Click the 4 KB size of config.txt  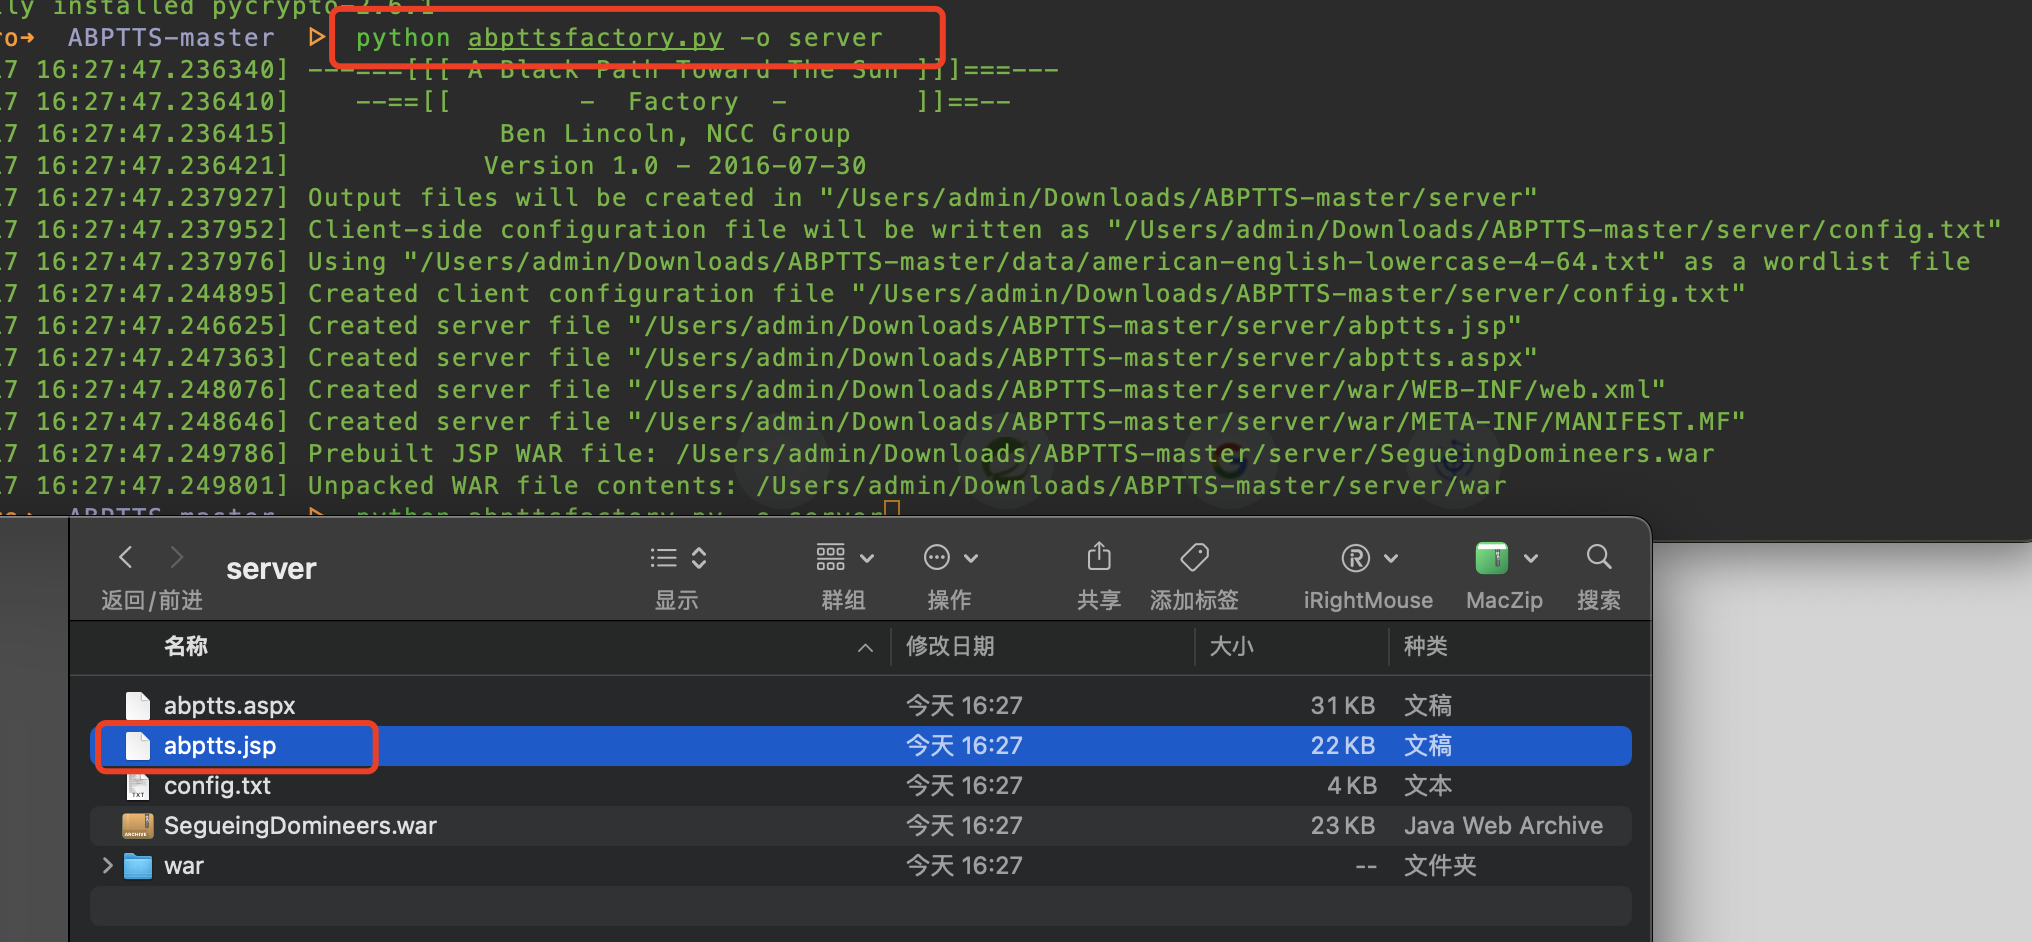click(x=1352, y=786)
